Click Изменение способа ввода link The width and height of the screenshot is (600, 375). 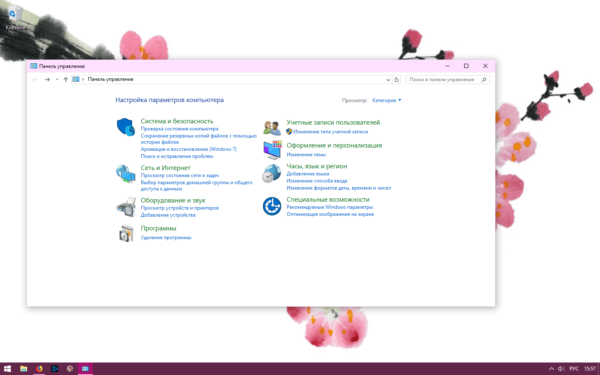317,181
